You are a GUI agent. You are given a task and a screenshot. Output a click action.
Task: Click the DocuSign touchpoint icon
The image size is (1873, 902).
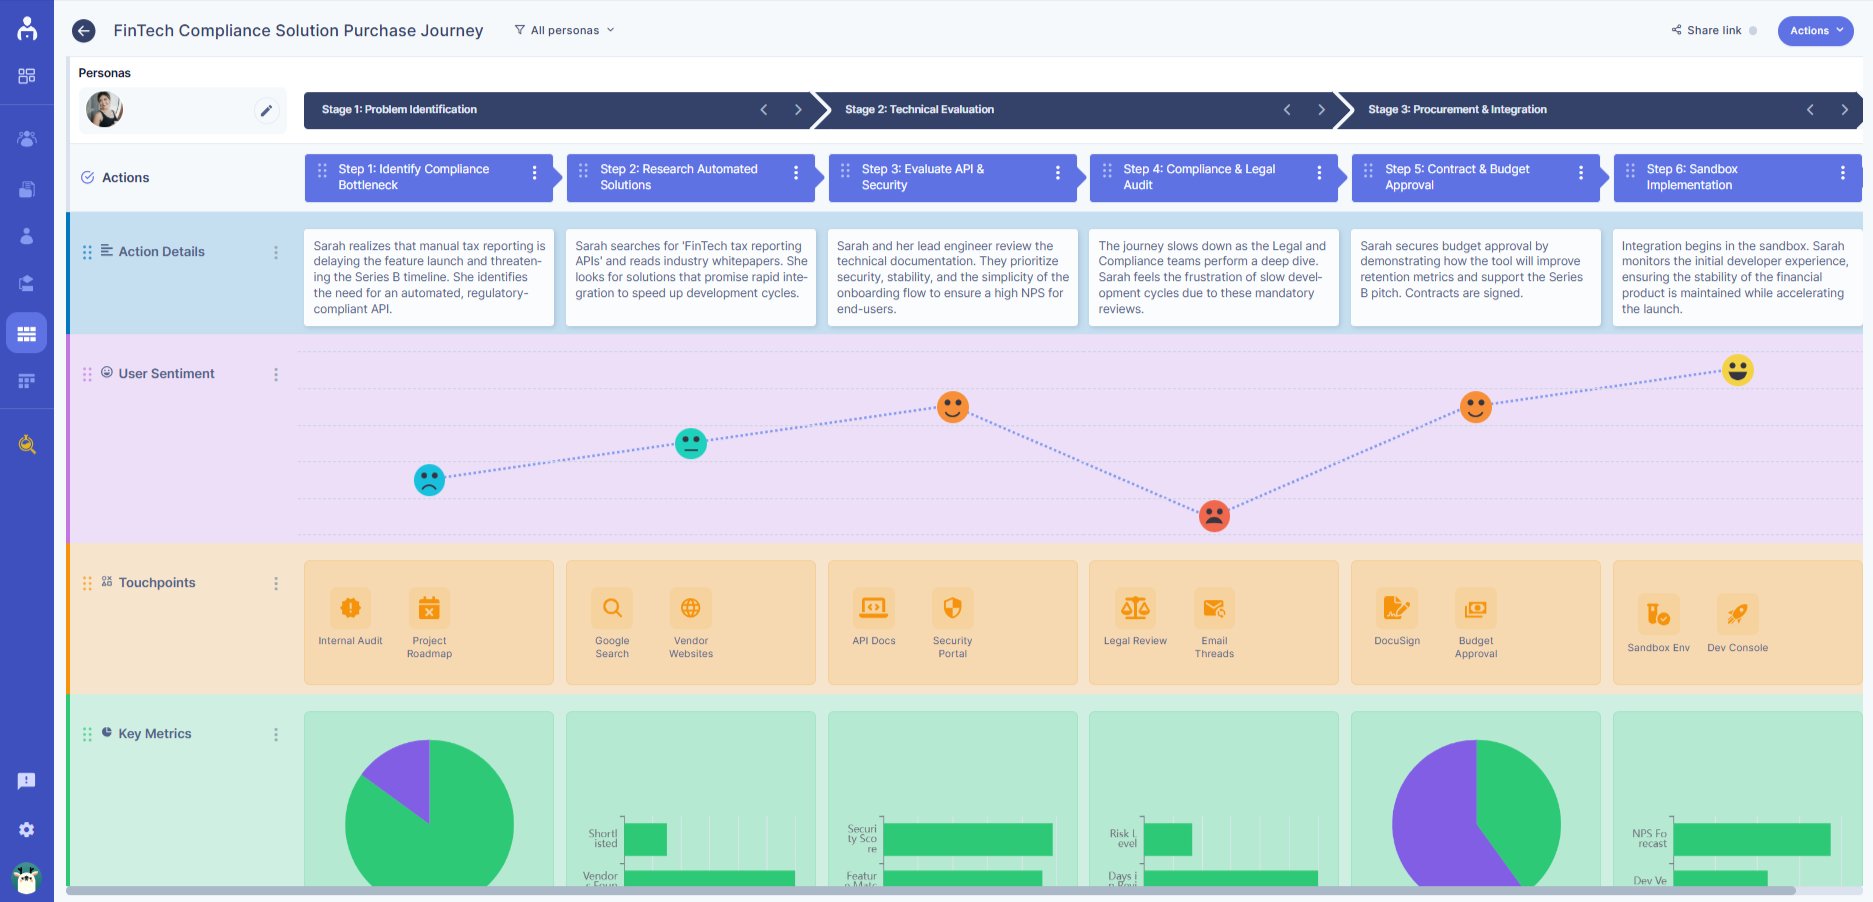pos(1397,607)
